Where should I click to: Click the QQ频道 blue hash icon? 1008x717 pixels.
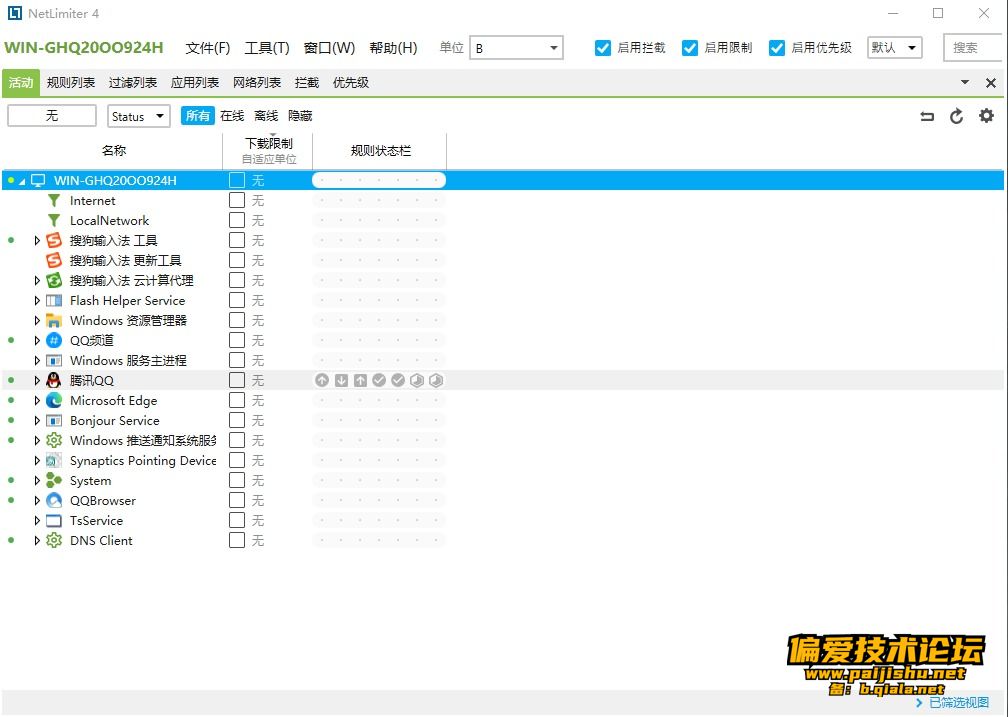coord(54,340)
